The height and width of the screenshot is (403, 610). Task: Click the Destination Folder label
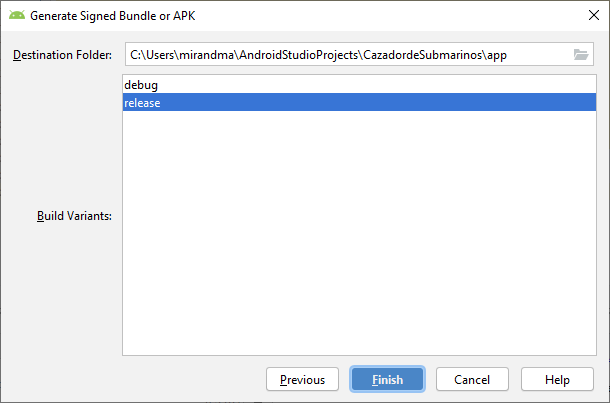62,55
